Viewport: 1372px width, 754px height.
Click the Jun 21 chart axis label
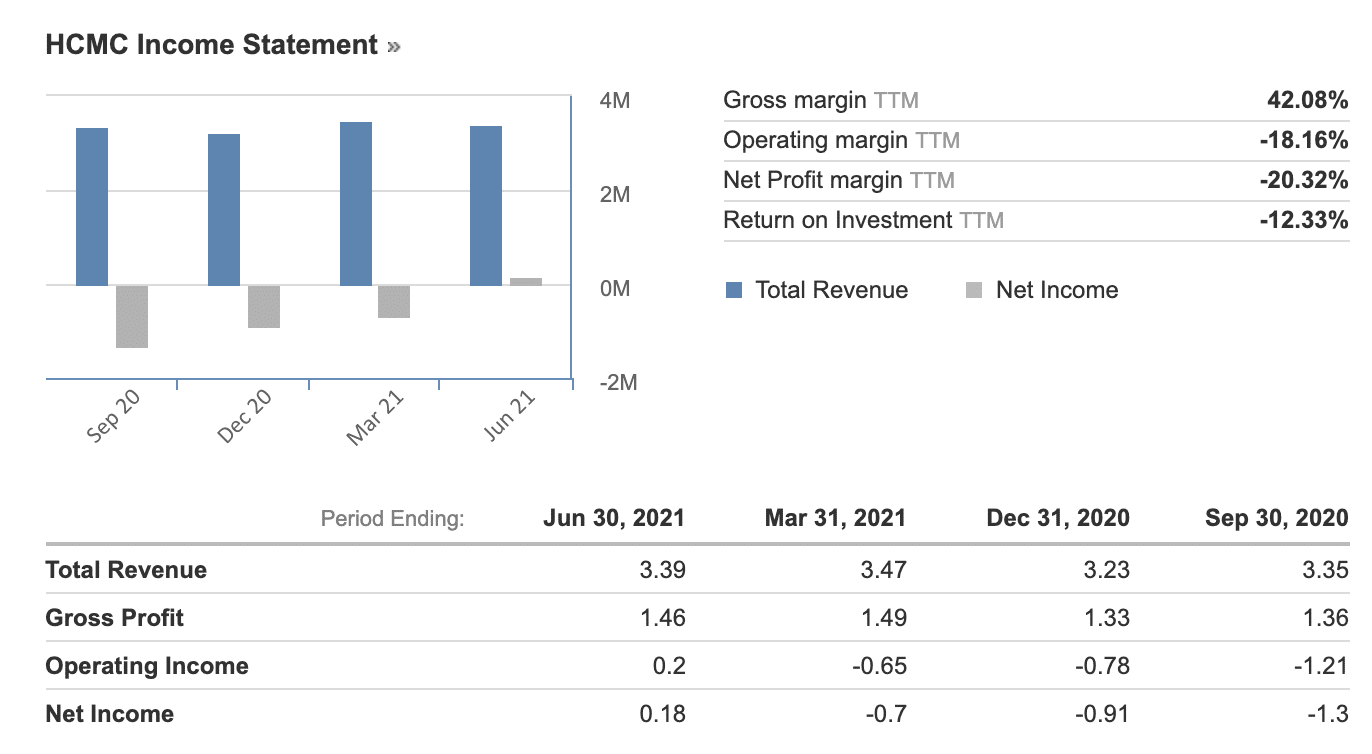(x=509, y=416)
